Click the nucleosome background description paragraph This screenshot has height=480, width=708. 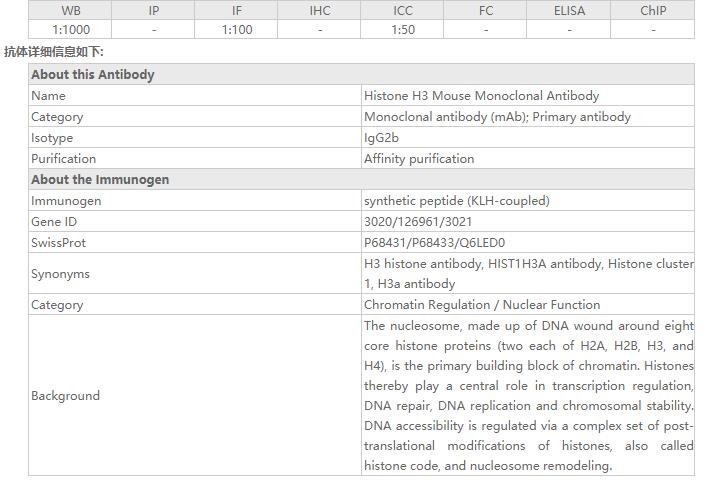528,396
